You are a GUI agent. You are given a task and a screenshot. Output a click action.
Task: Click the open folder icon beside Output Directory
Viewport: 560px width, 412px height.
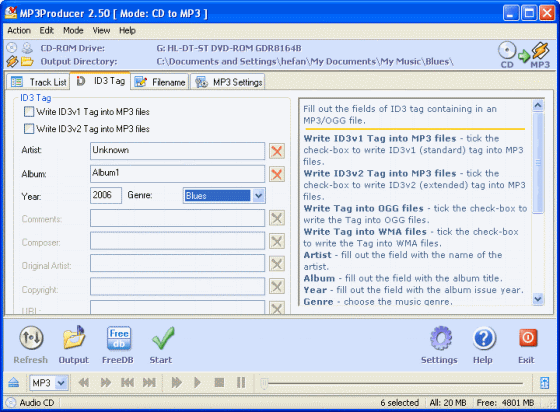pyautogui.click(x=27, y=61)
